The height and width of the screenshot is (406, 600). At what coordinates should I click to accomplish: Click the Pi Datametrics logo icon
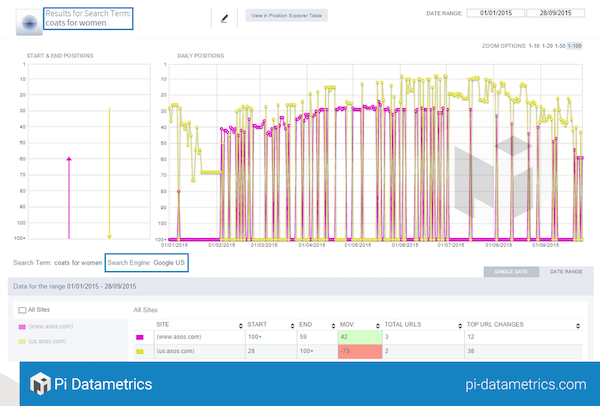tap(40, 383)
